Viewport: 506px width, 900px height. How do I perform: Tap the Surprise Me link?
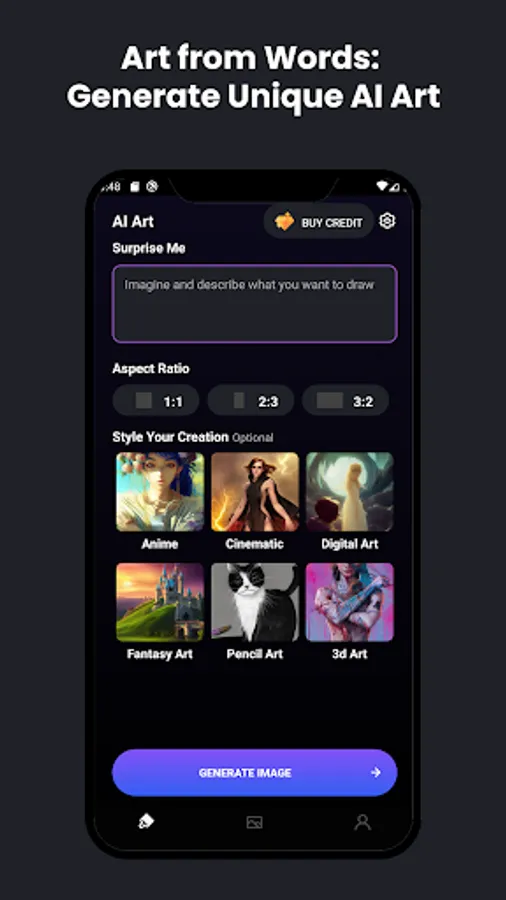(149, 249)
